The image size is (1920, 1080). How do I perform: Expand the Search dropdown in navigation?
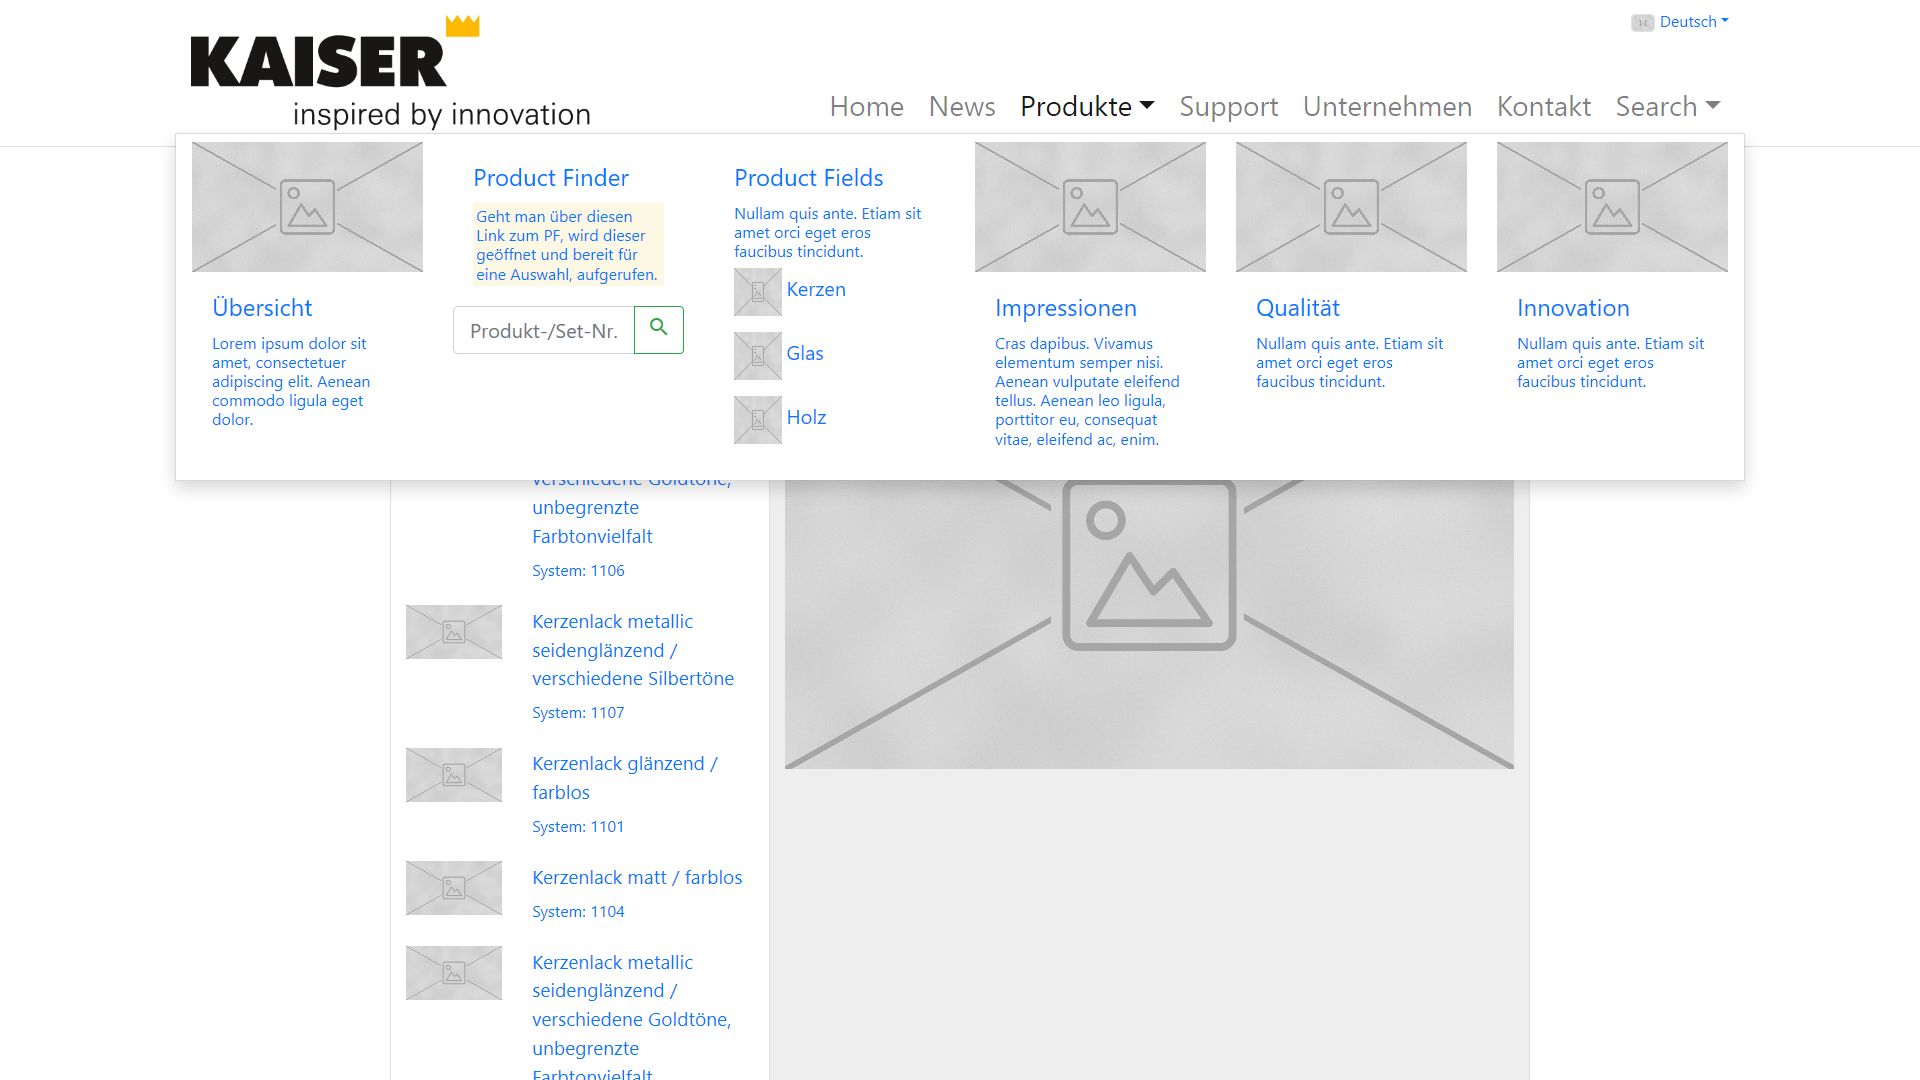(x=1667, y=106)
